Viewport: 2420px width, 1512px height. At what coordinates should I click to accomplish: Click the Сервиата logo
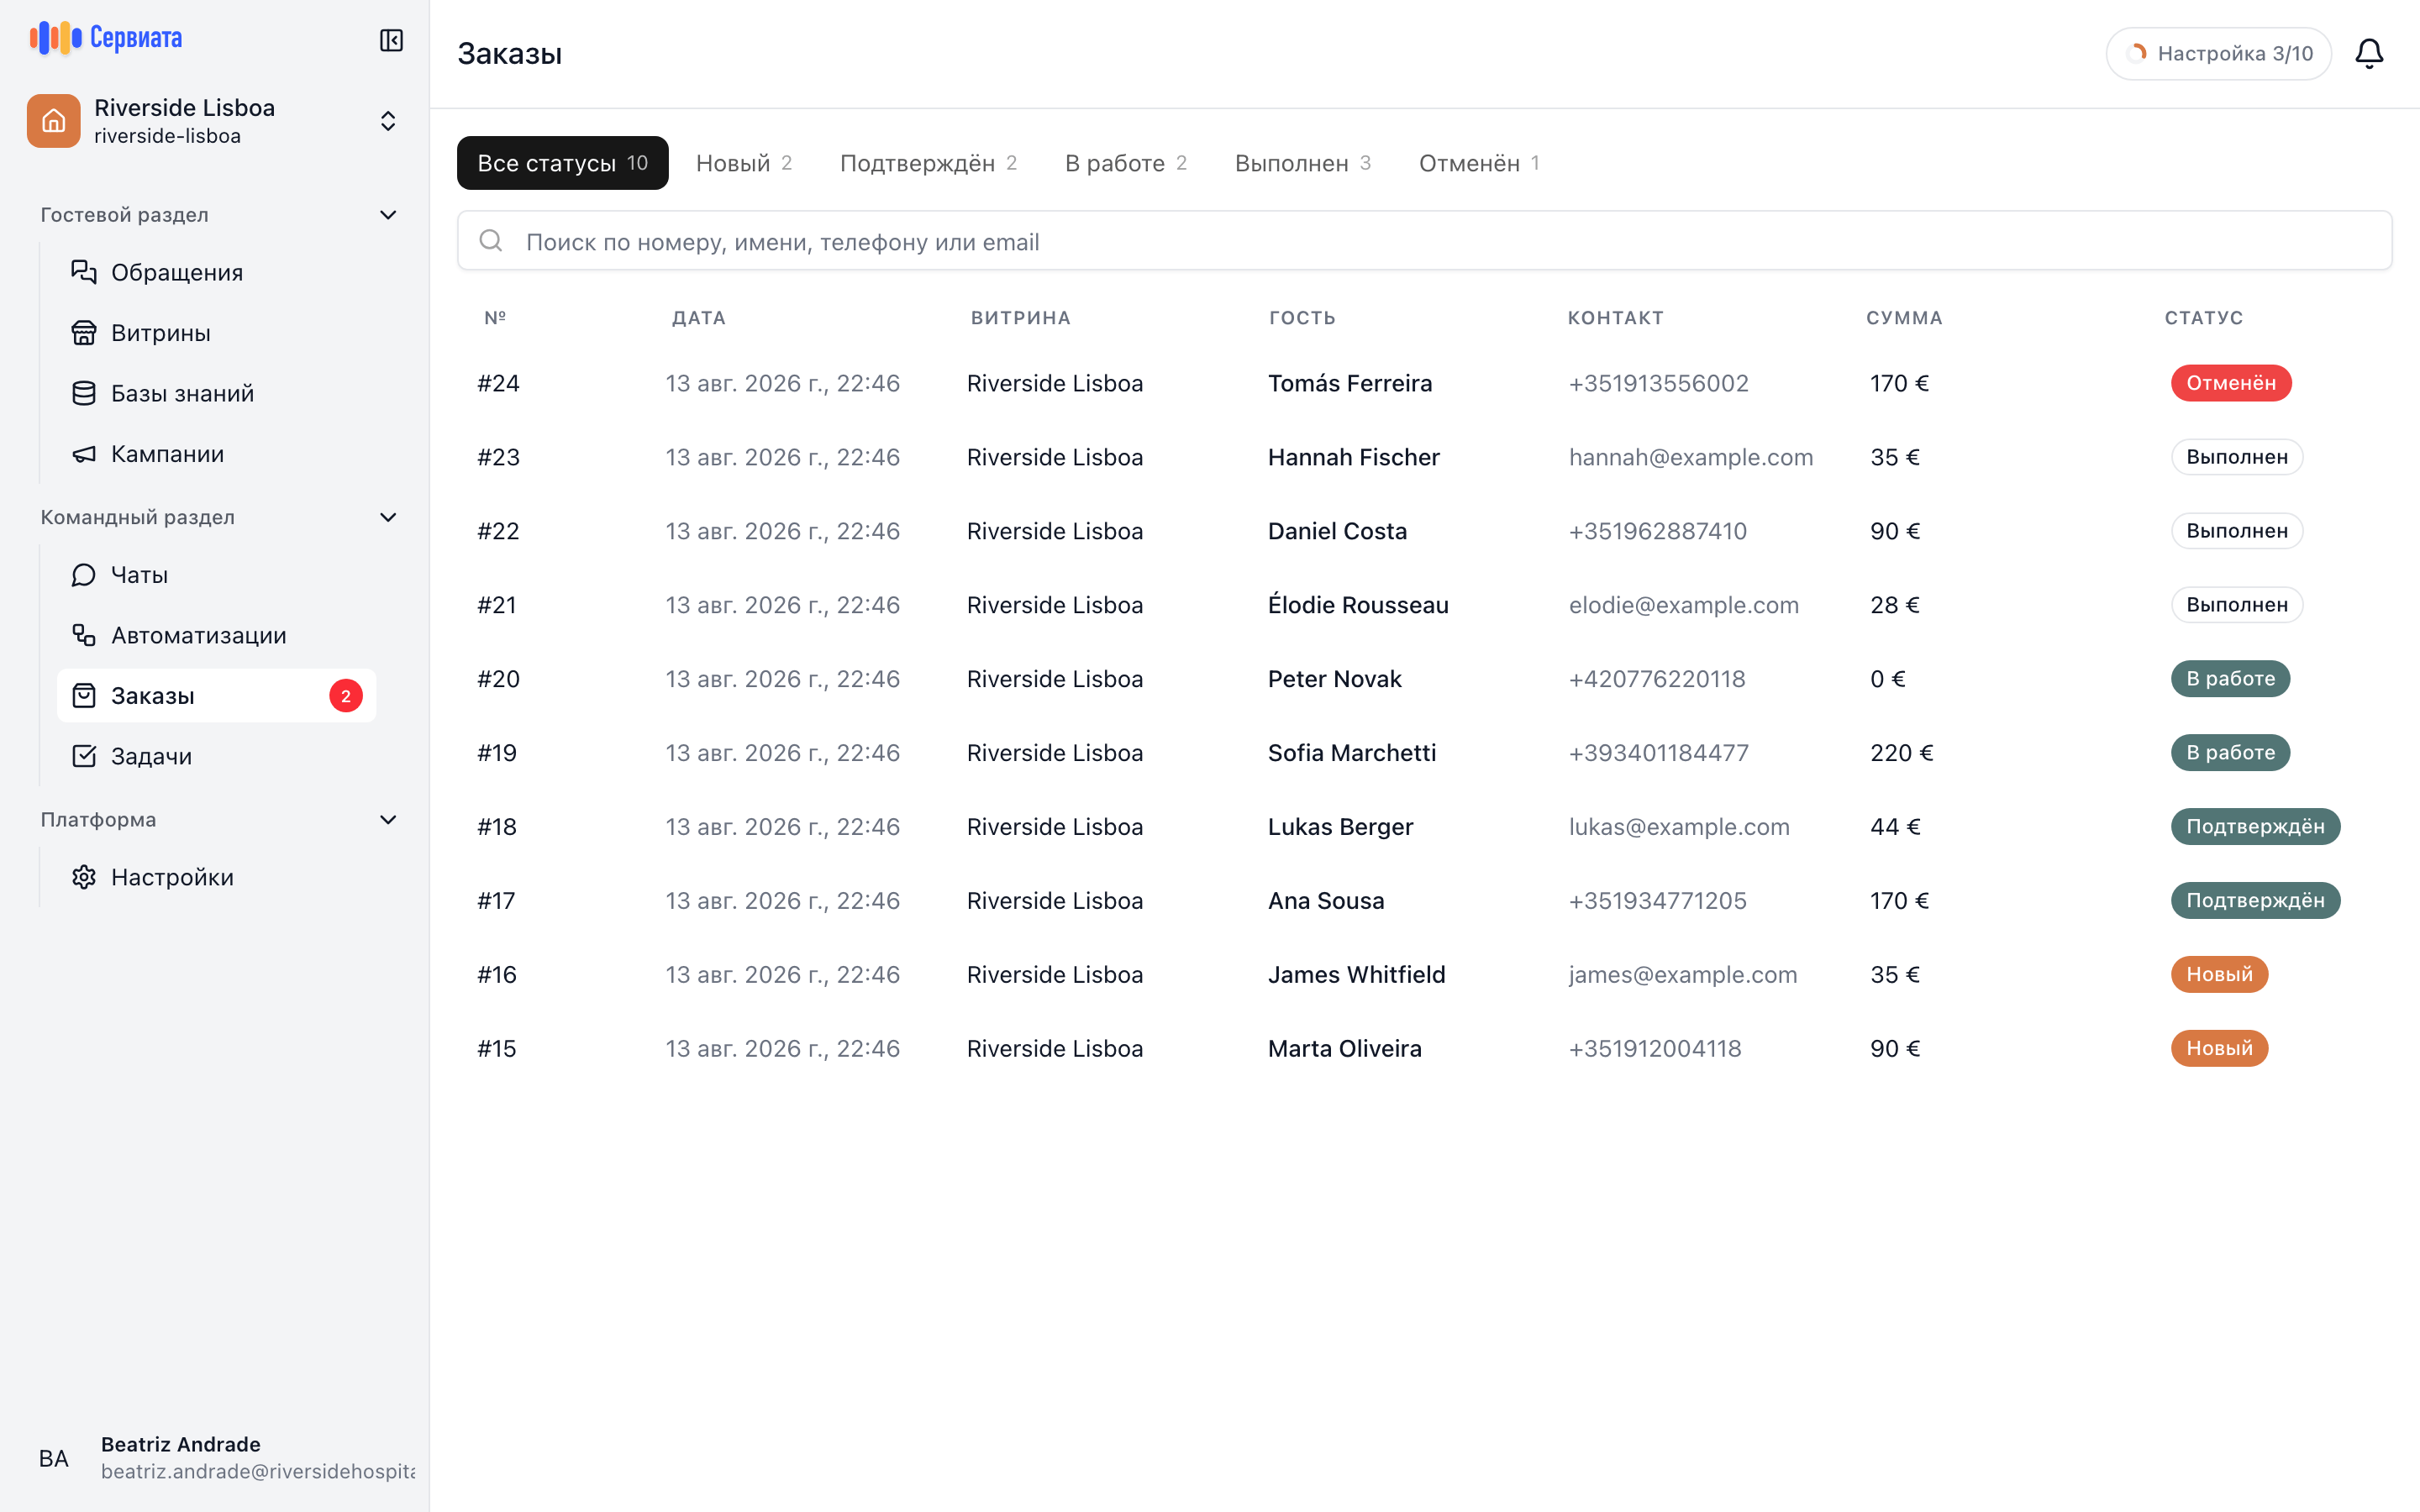(x=106, y=38)
